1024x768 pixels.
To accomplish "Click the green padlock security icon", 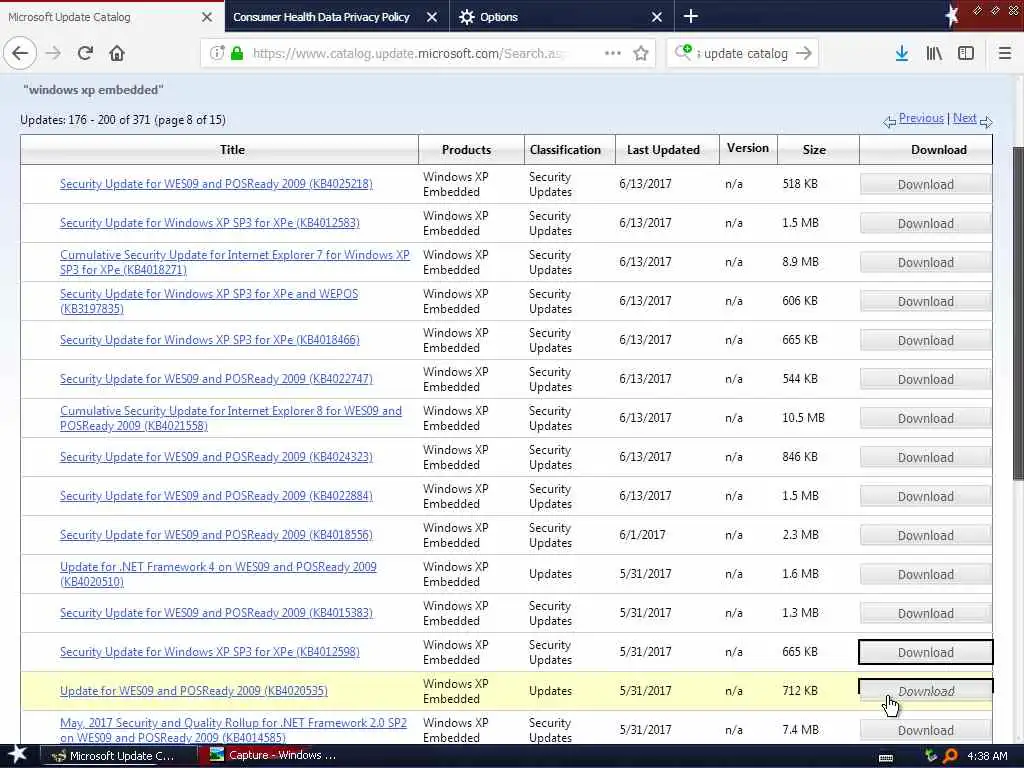I will (237, 54).
